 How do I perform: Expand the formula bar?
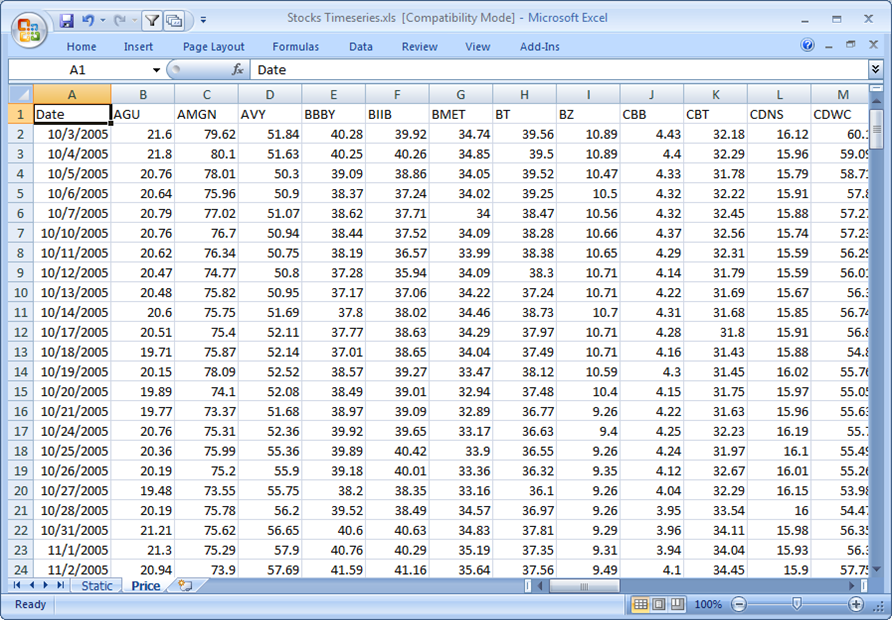[876, 70]
